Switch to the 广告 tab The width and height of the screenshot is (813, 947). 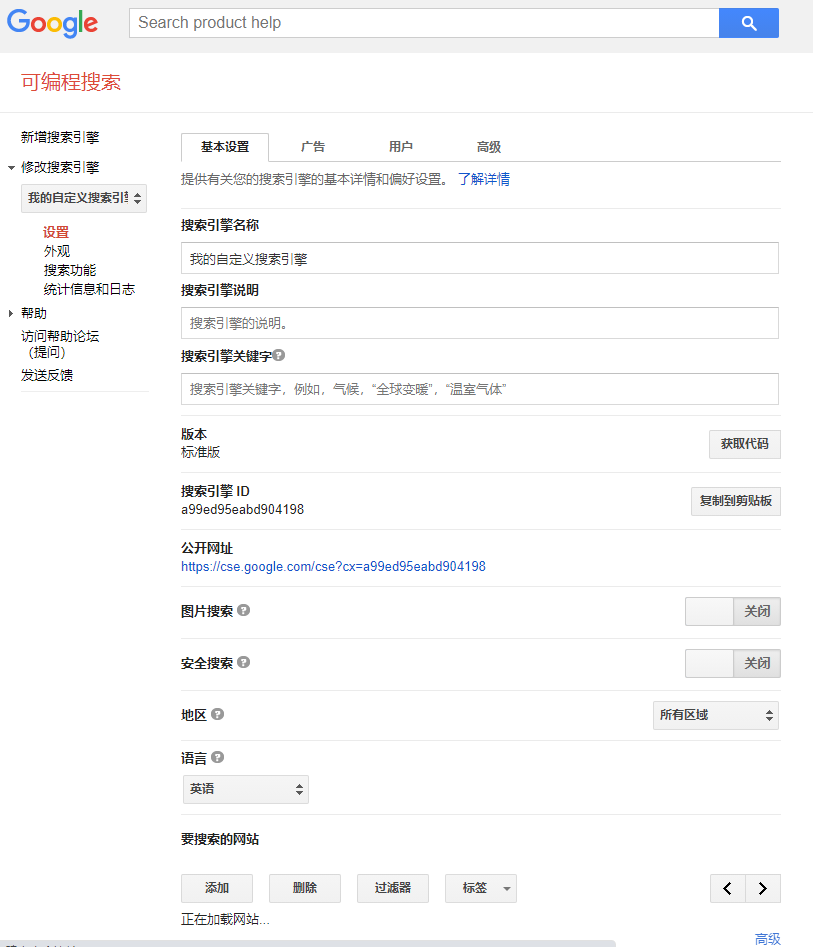pyautogui.click(x=313, y=147)
